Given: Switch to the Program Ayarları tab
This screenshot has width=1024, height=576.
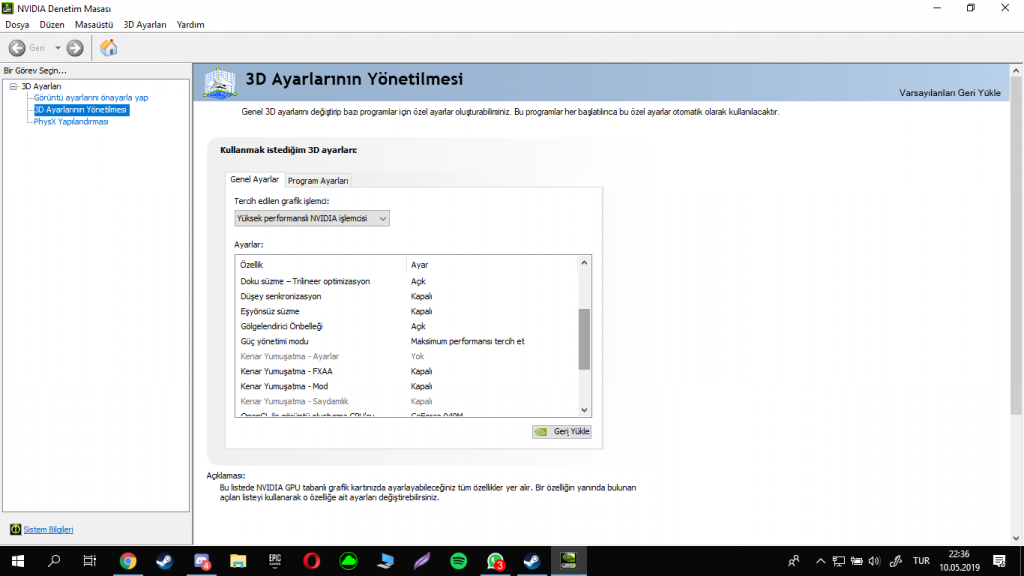Looking at the screenshot, I should click(x=318, y=181).
